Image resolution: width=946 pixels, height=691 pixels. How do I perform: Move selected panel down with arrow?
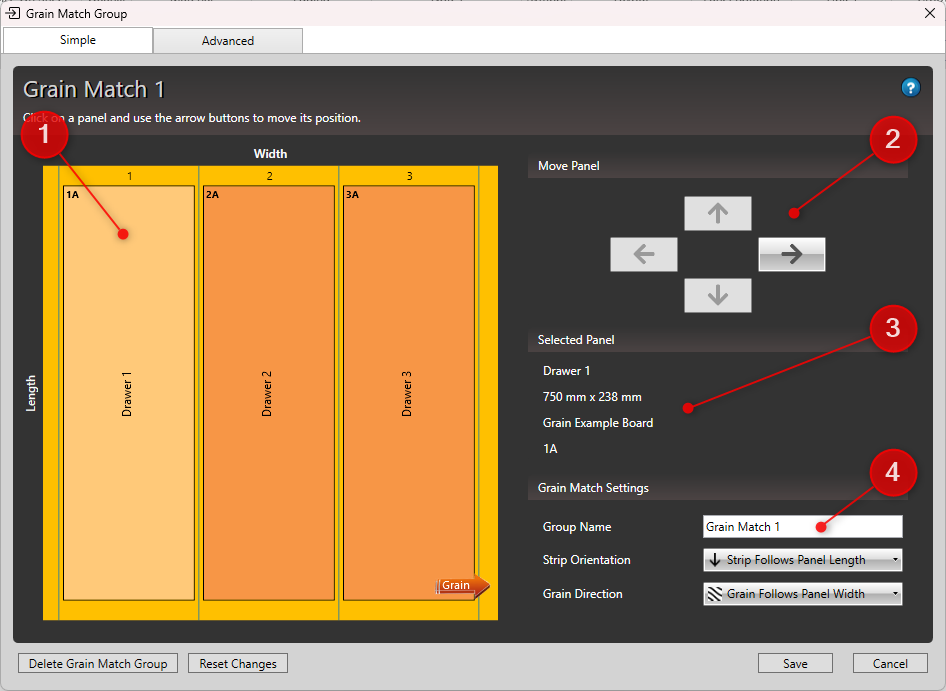[717, 295]
